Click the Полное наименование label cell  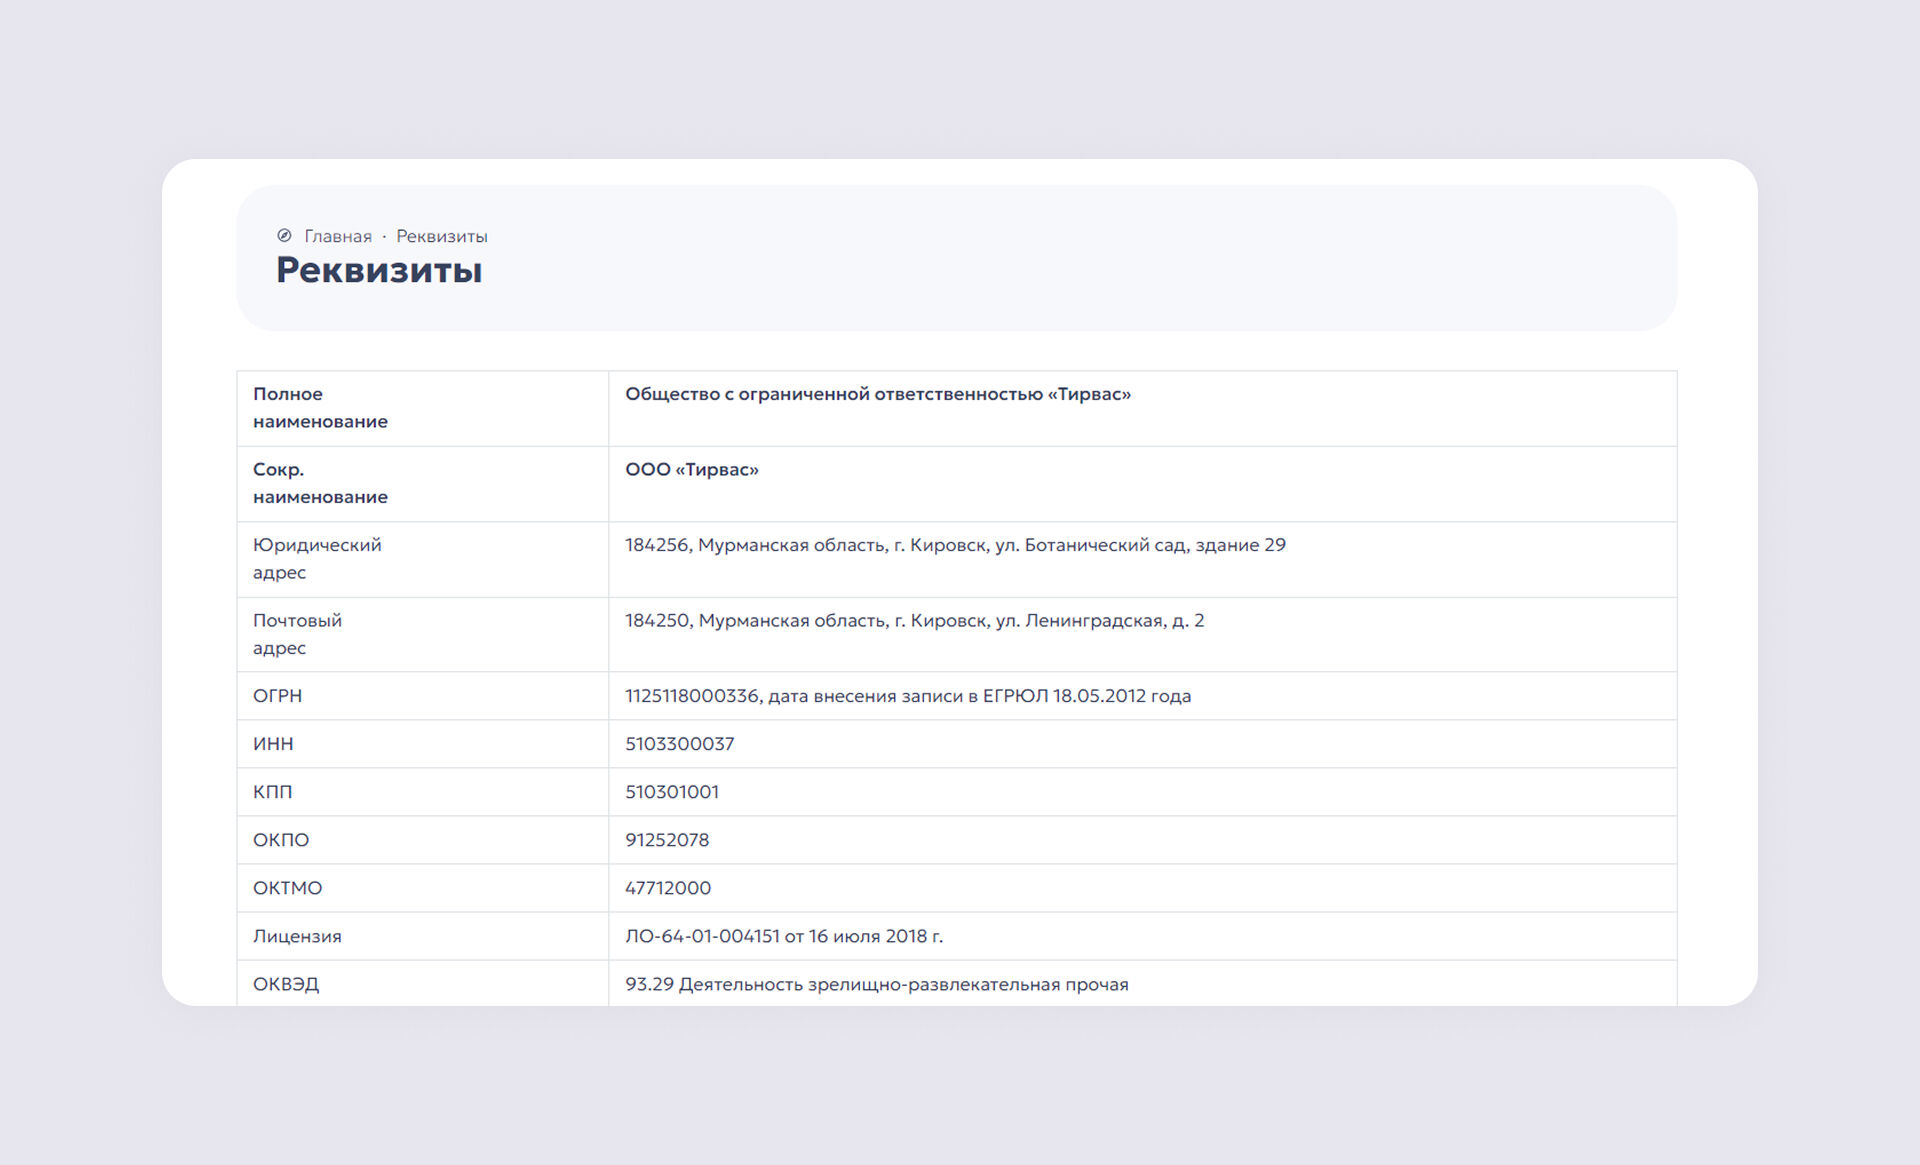(x=320, y=408)
